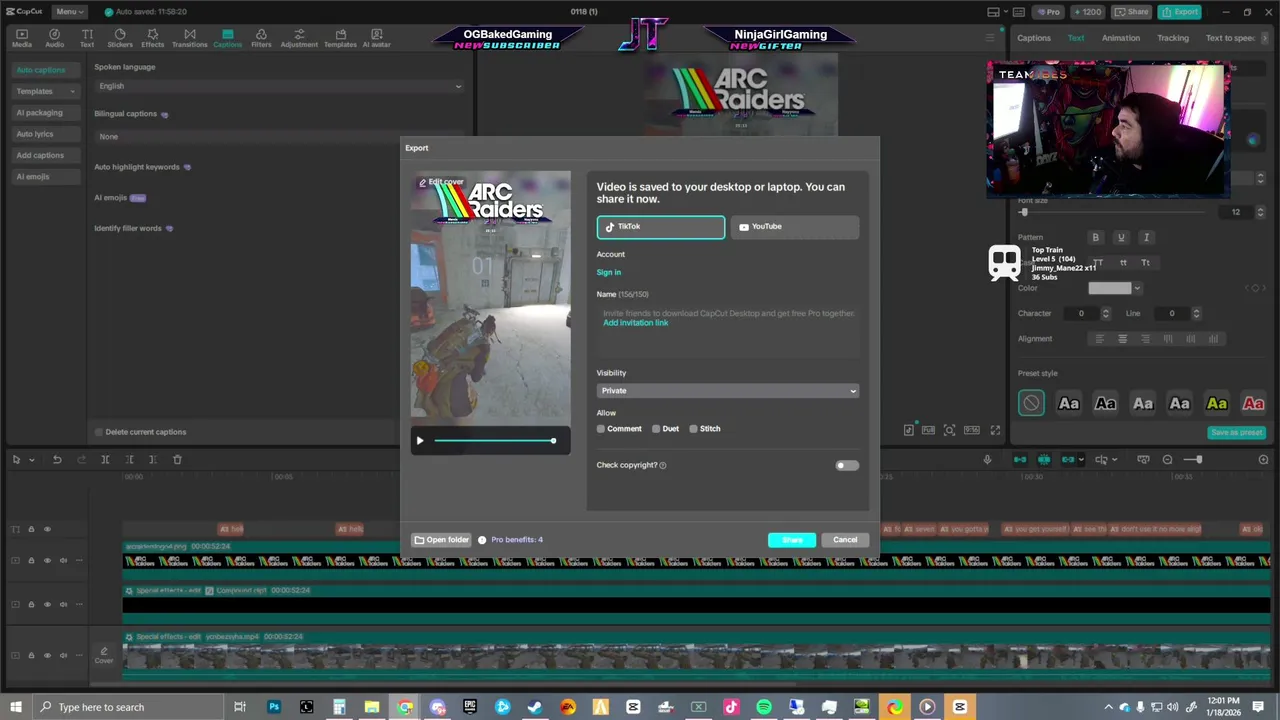Tick the Comment checkbox
The width and height of the screenshot is (1280, 720).
(601, 429)
